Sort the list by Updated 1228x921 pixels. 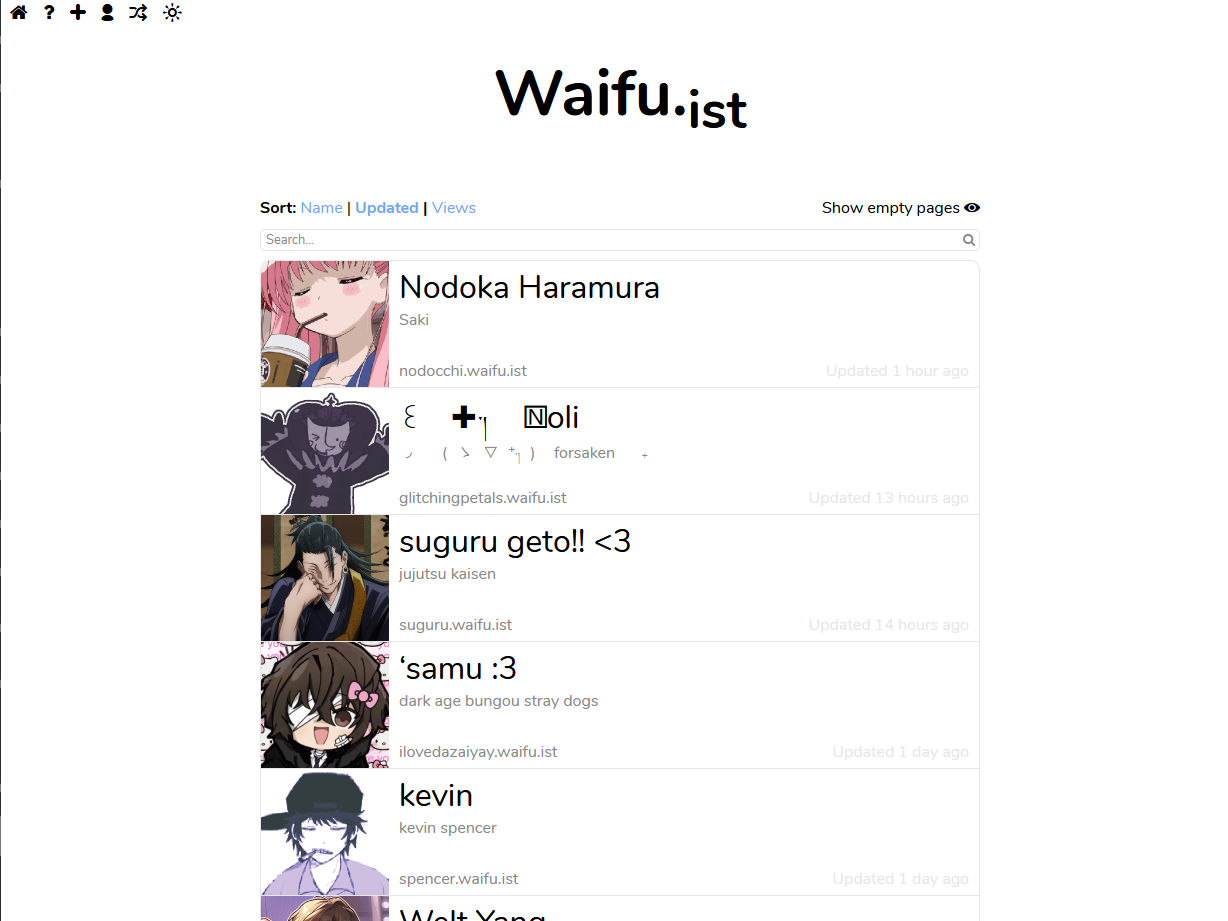[x=387, y=208]
